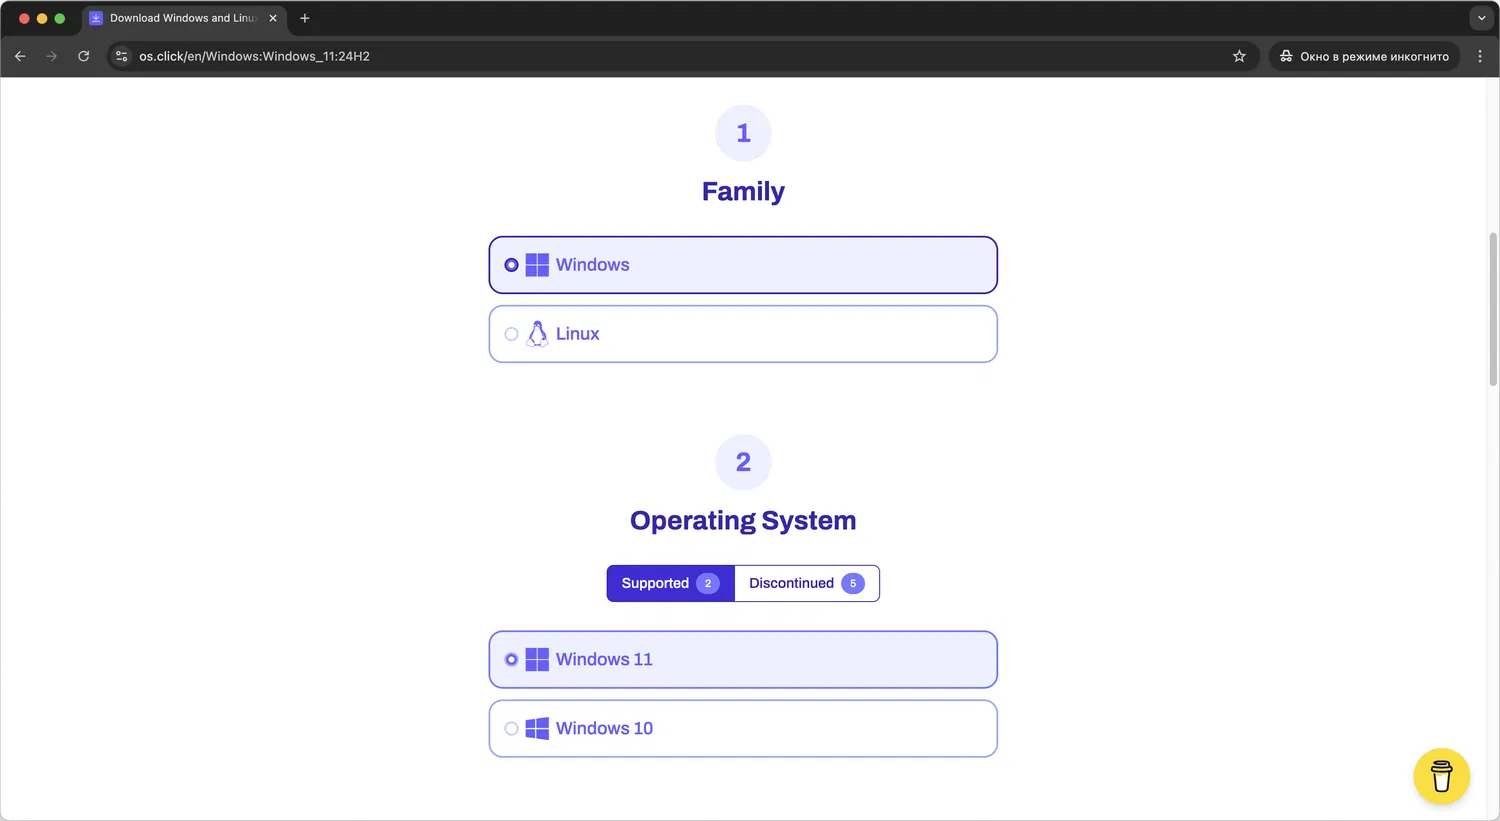
Task: Click the Download Windows and Linux browser tab
Action: [x=184, y=18]
